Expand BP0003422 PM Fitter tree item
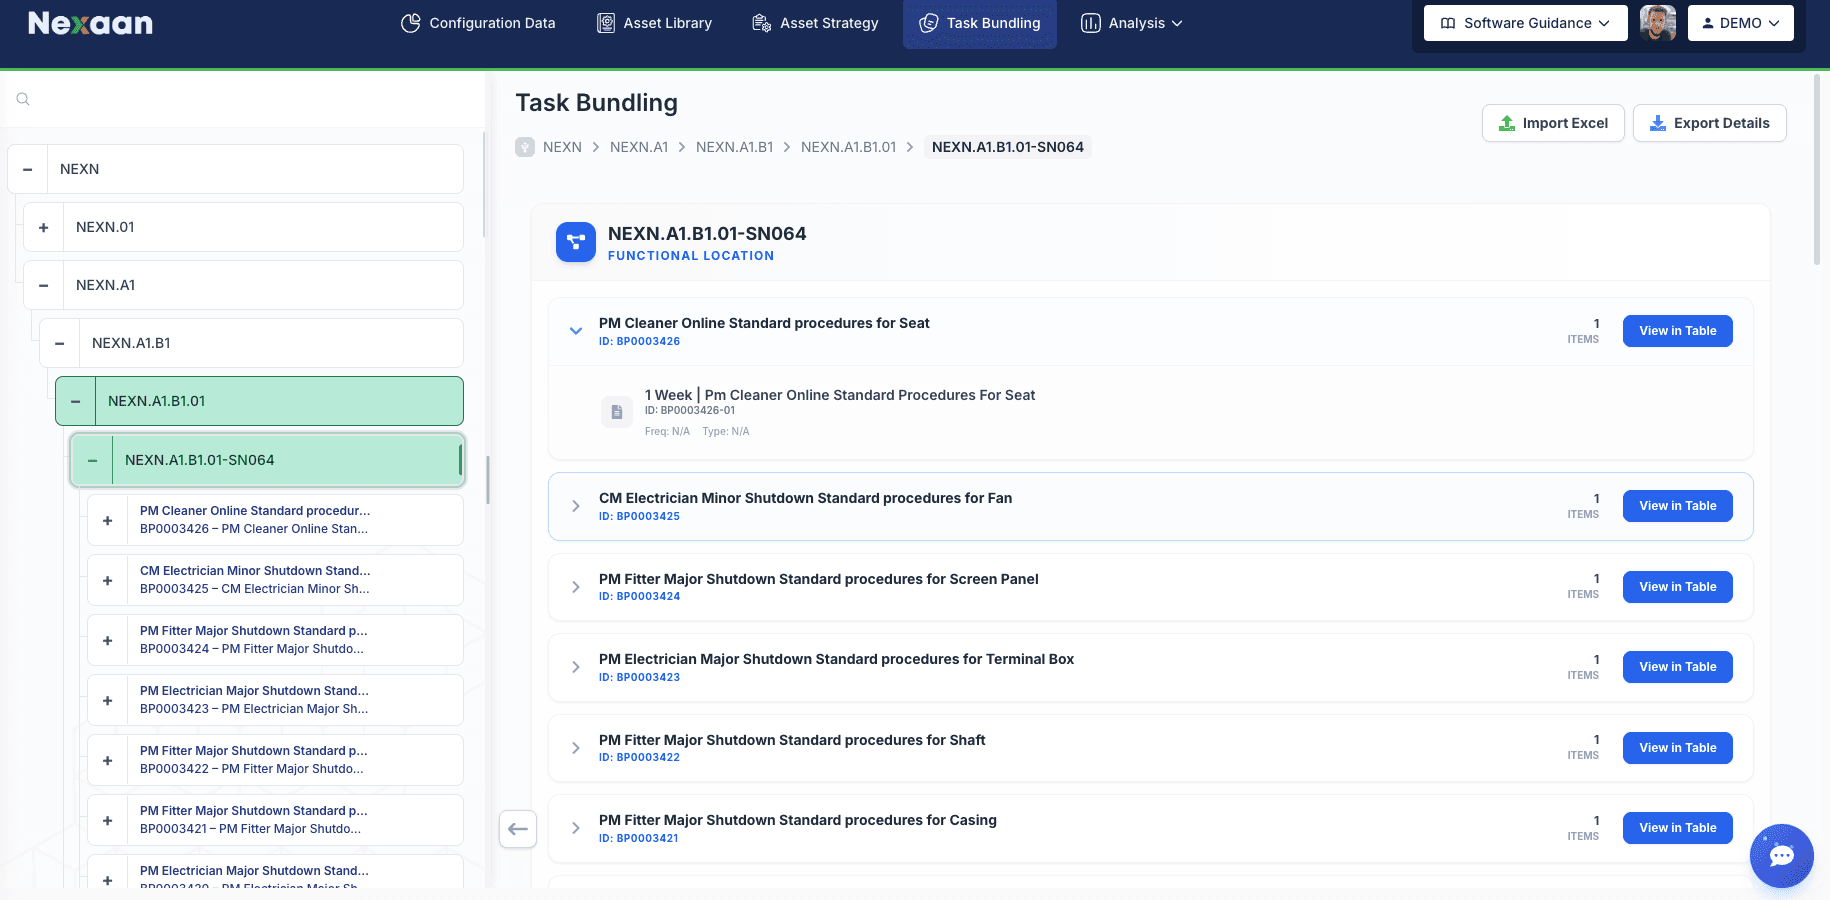The width and height of the screenshot is (1830, 900). point(108,760)
